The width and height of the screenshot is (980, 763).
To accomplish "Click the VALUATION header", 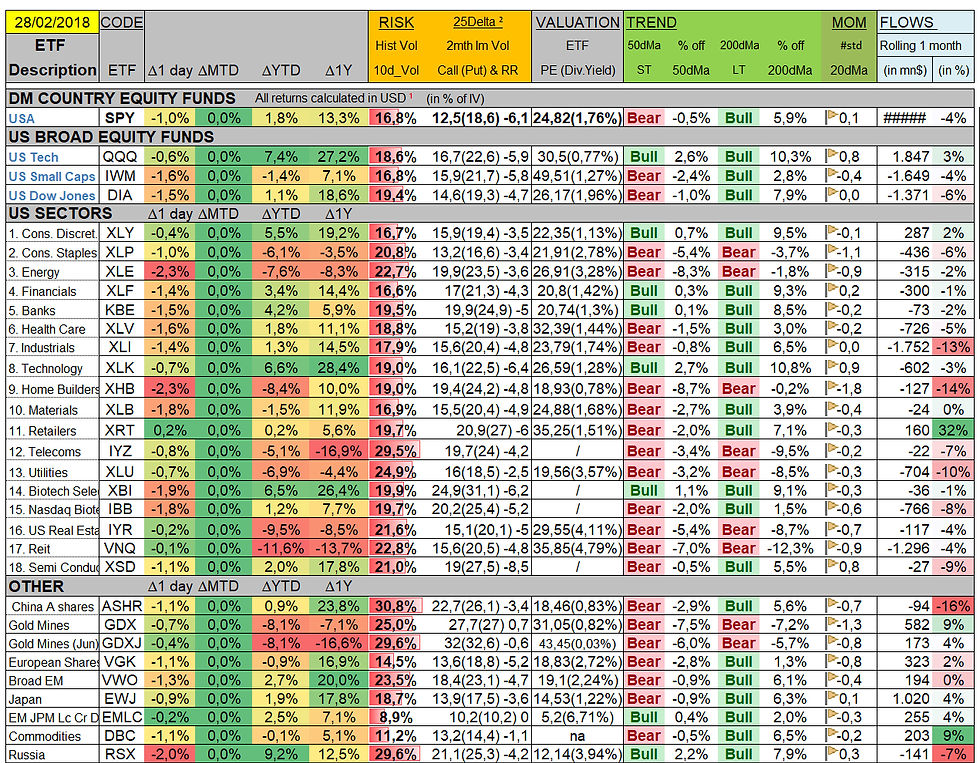I will pyautogui.click(x=578, y=22).
